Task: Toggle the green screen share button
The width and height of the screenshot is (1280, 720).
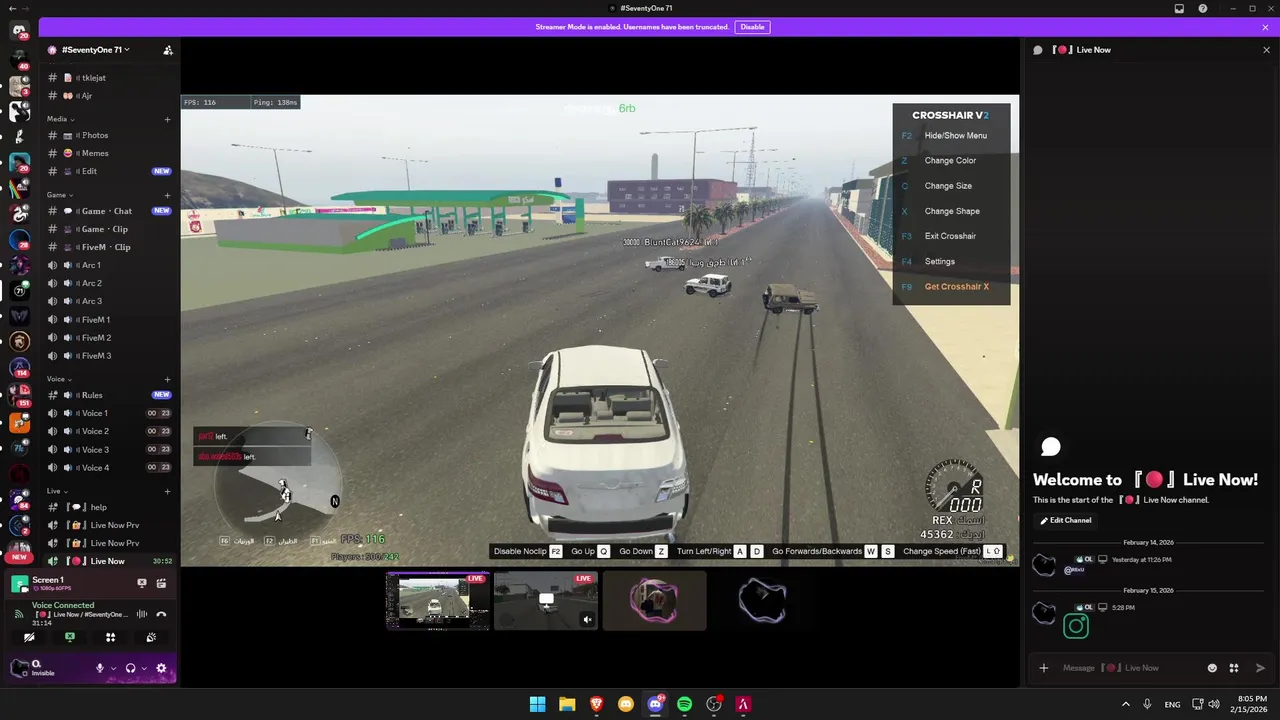Action: point(70,637)
